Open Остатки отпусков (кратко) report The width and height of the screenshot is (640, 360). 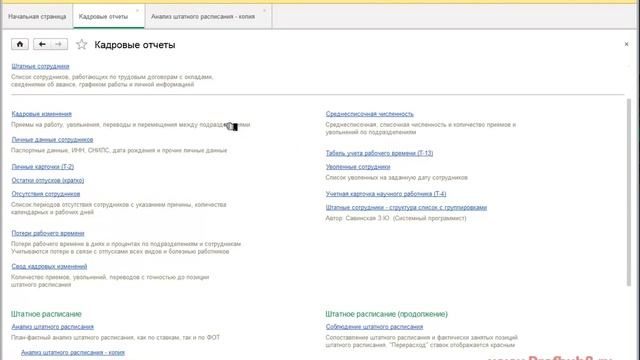tap(48, 180)
